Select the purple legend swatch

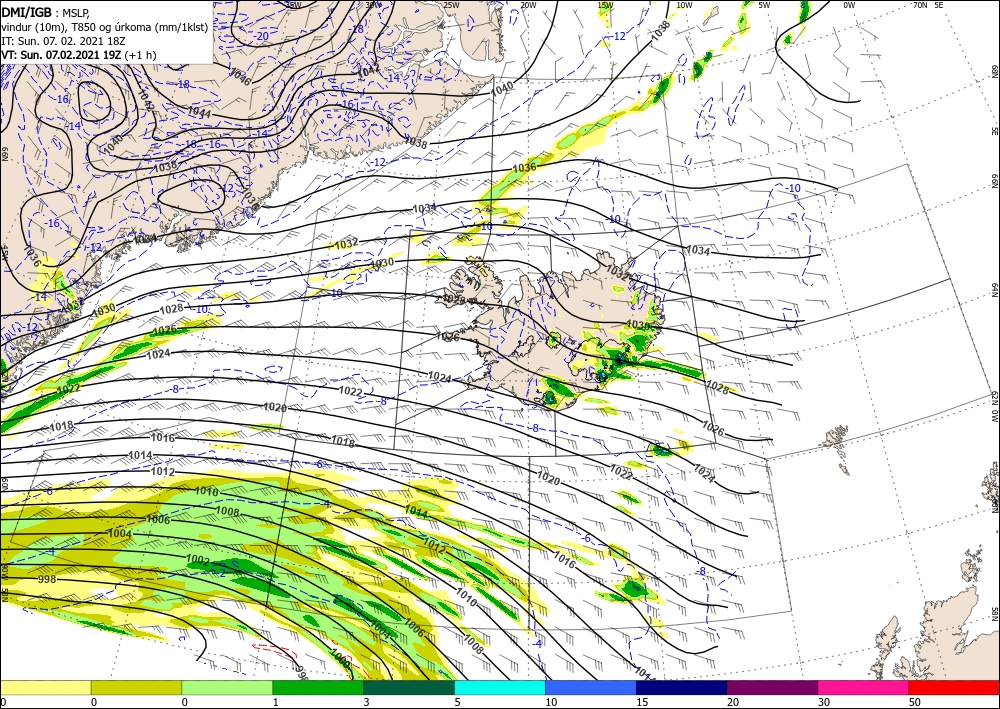(x=772, y=687)
